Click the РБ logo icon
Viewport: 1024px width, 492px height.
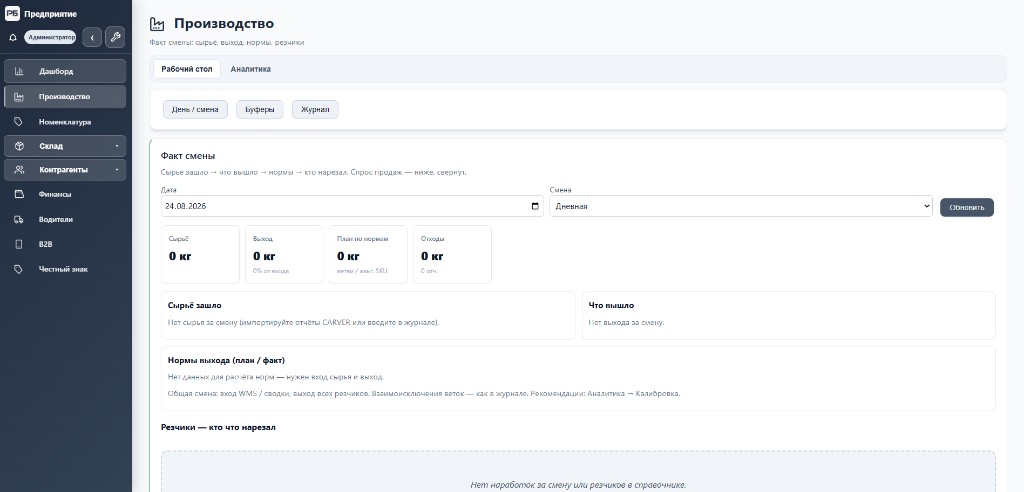pyautogui.click(x=12, y=14)
